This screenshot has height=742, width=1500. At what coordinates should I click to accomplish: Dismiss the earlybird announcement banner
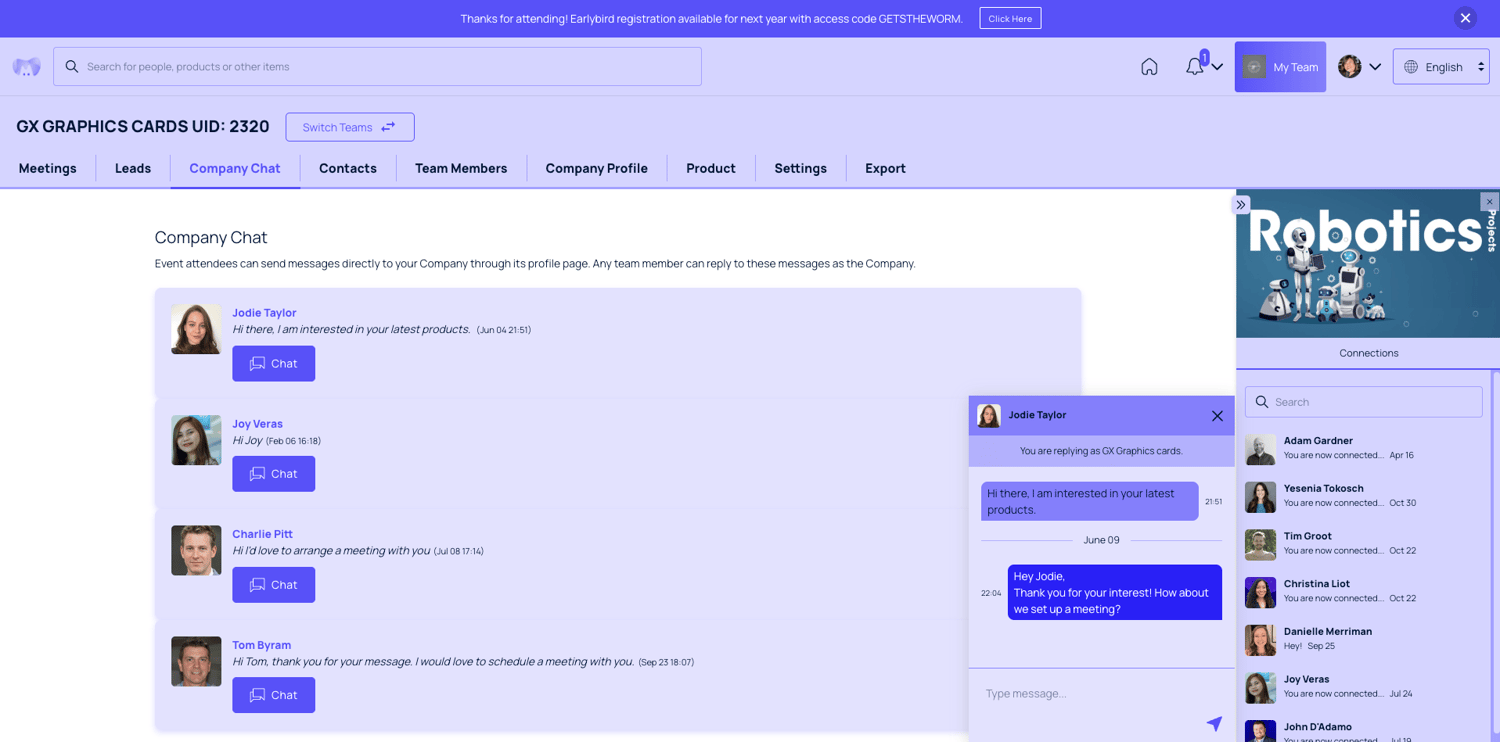coord(1465,18)
